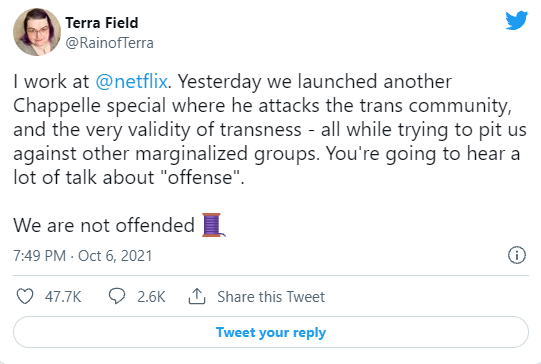Click the 2.6K replies count
The width and height of the screenshot is (541, 364).
point(151,297)
